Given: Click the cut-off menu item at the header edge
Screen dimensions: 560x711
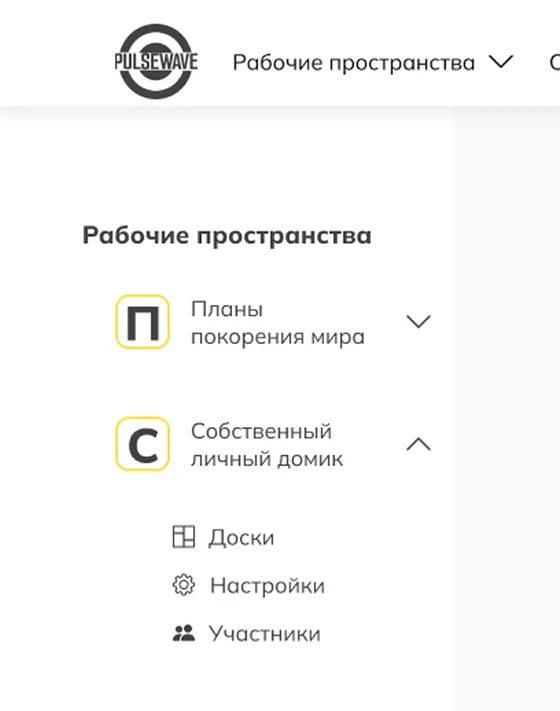Looking at the screenshot, I should point(555,63).
